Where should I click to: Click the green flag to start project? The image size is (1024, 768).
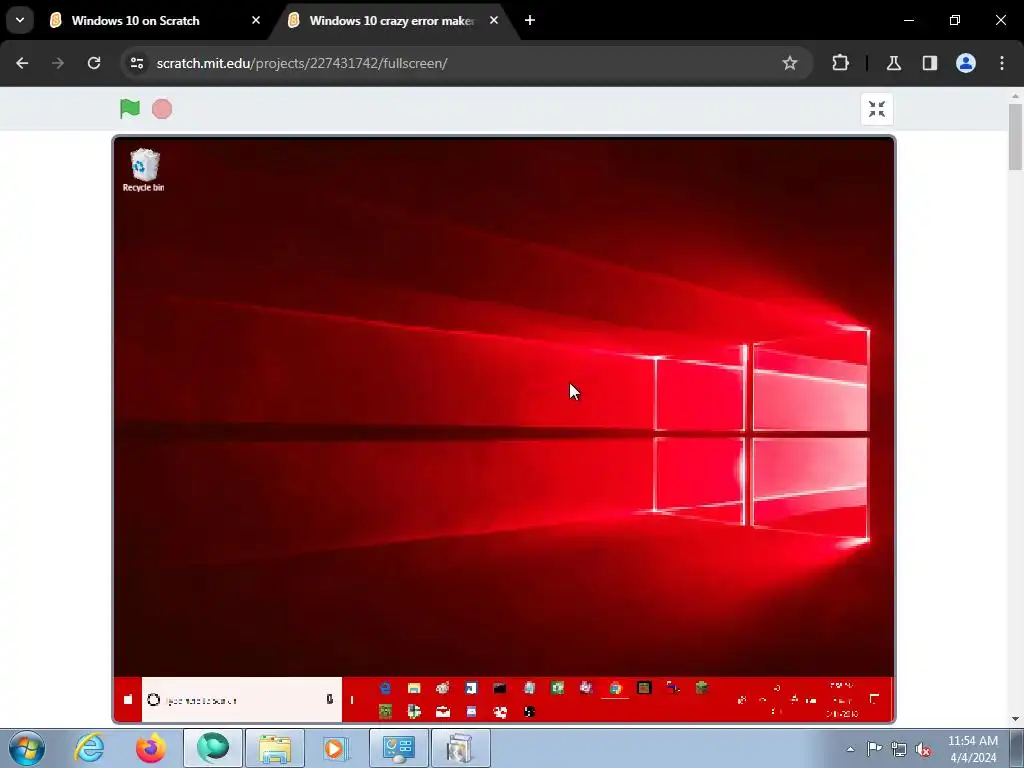130,108
